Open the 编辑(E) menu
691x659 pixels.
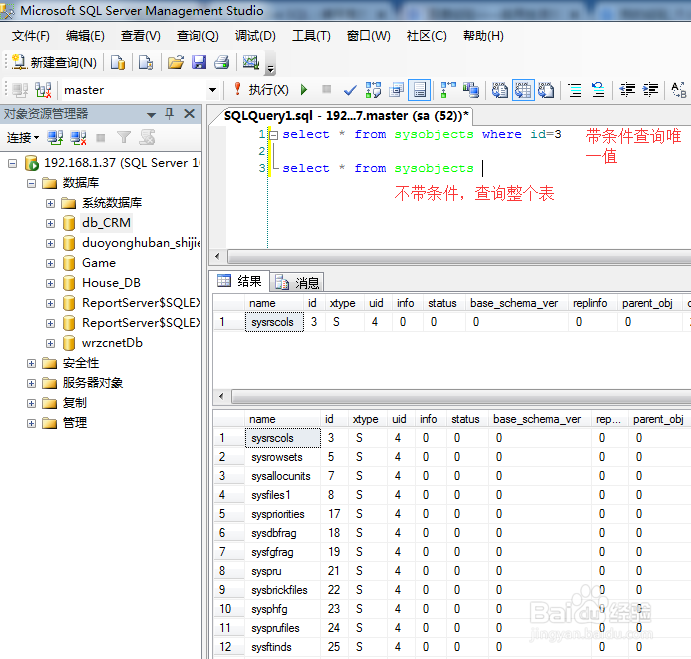[x=85, y=36]
